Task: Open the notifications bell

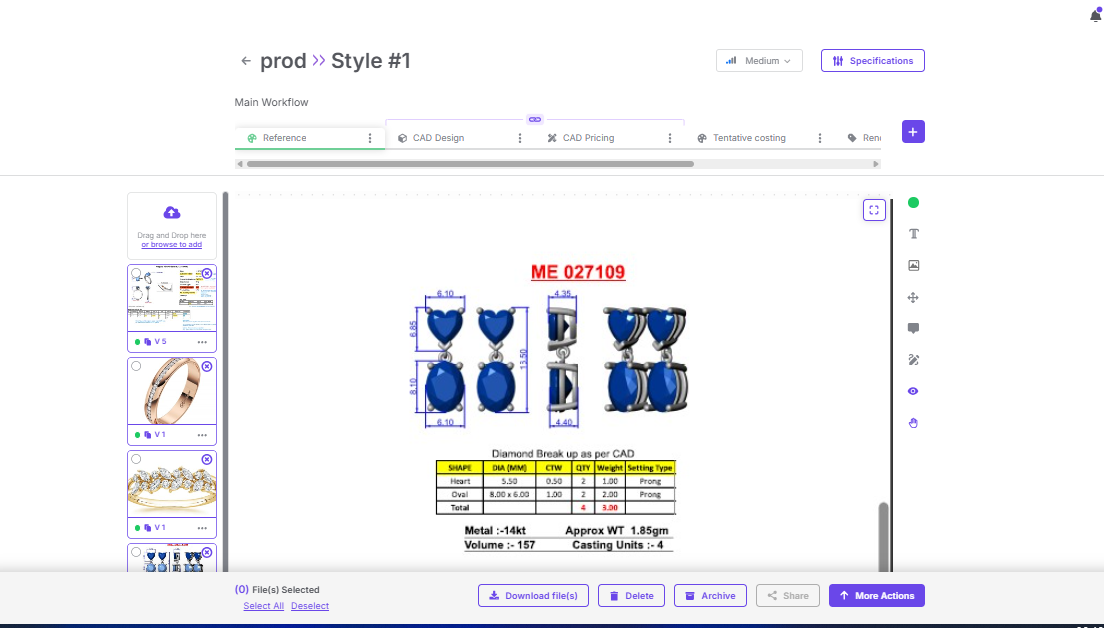Action: point(1095,15)
